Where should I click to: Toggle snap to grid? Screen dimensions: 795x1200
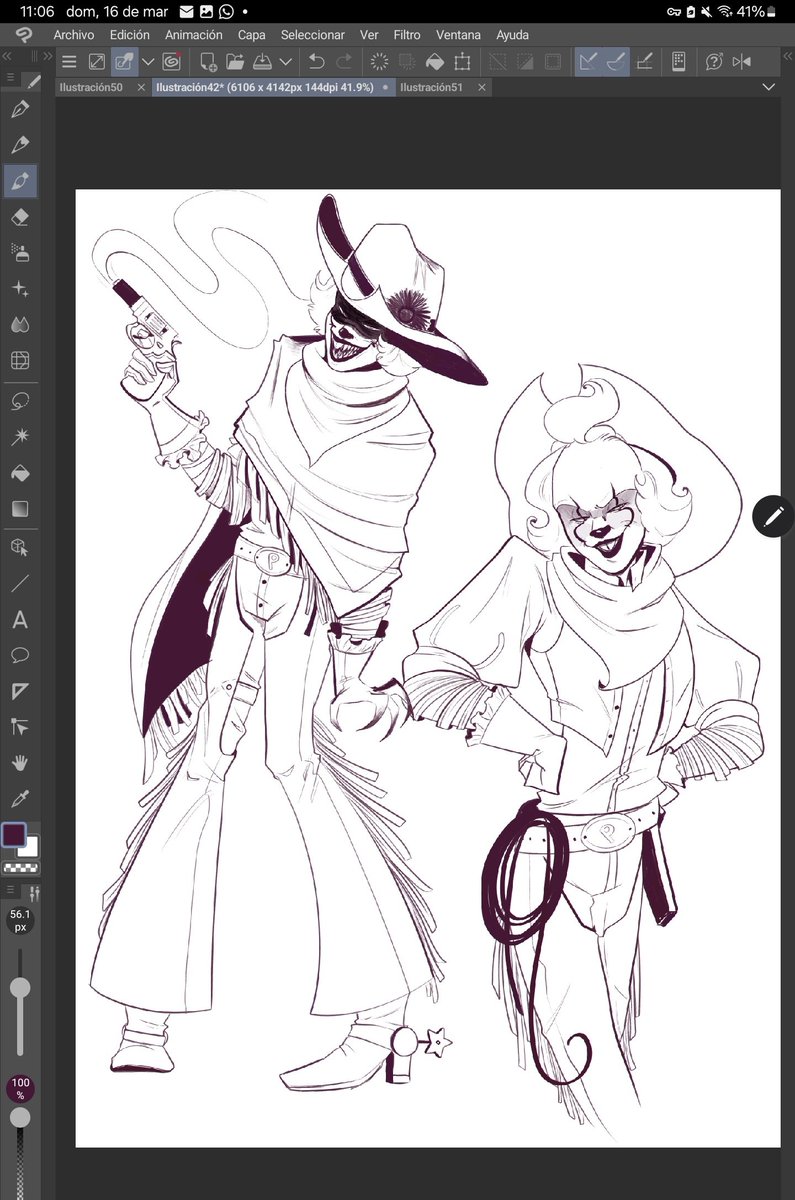[x=645, y=62]
